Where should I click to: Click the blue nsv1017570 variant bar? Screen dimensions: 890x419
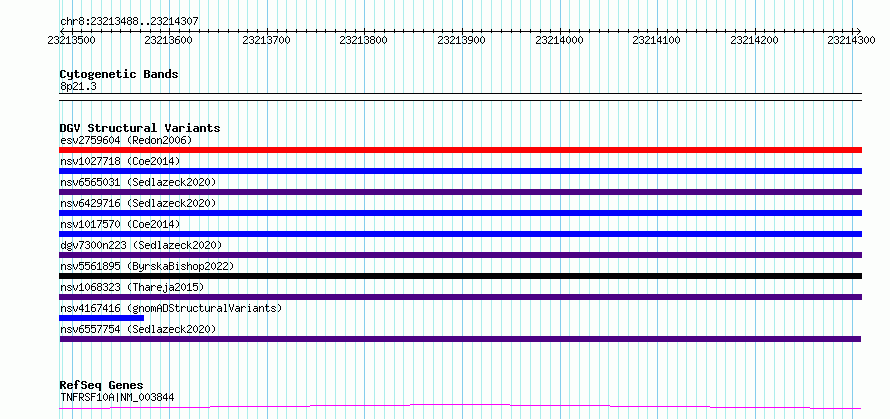click(460, 234)
